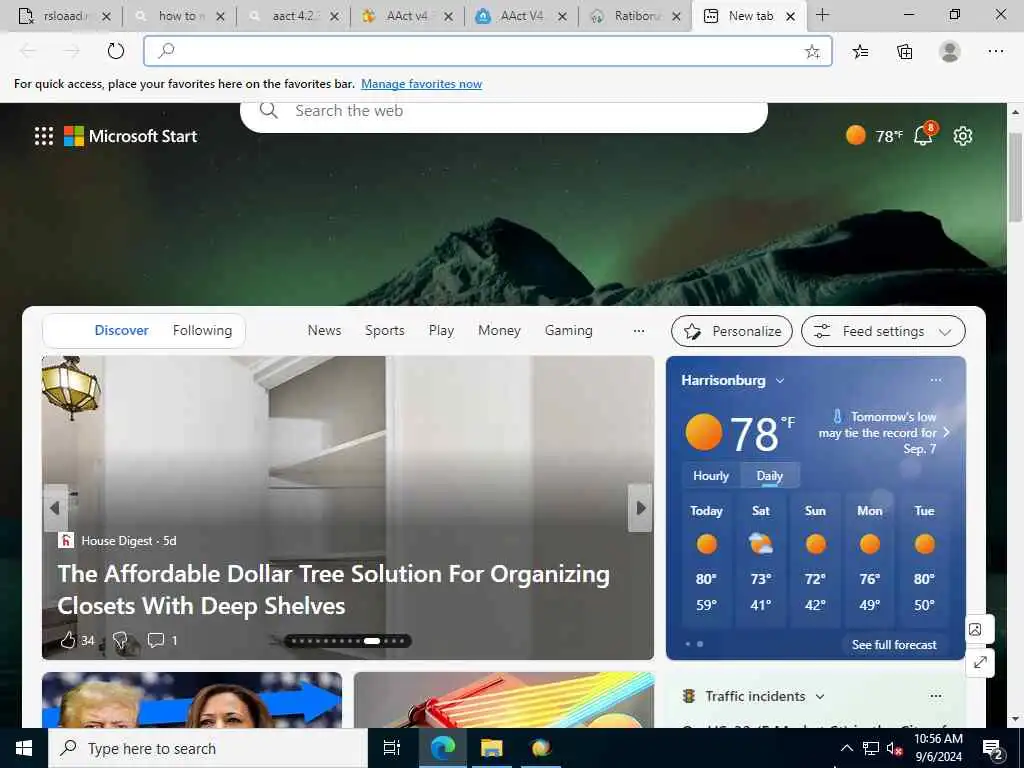Open the Play category
This screenshot has width=1024, height=768.
tap(441, 330)
